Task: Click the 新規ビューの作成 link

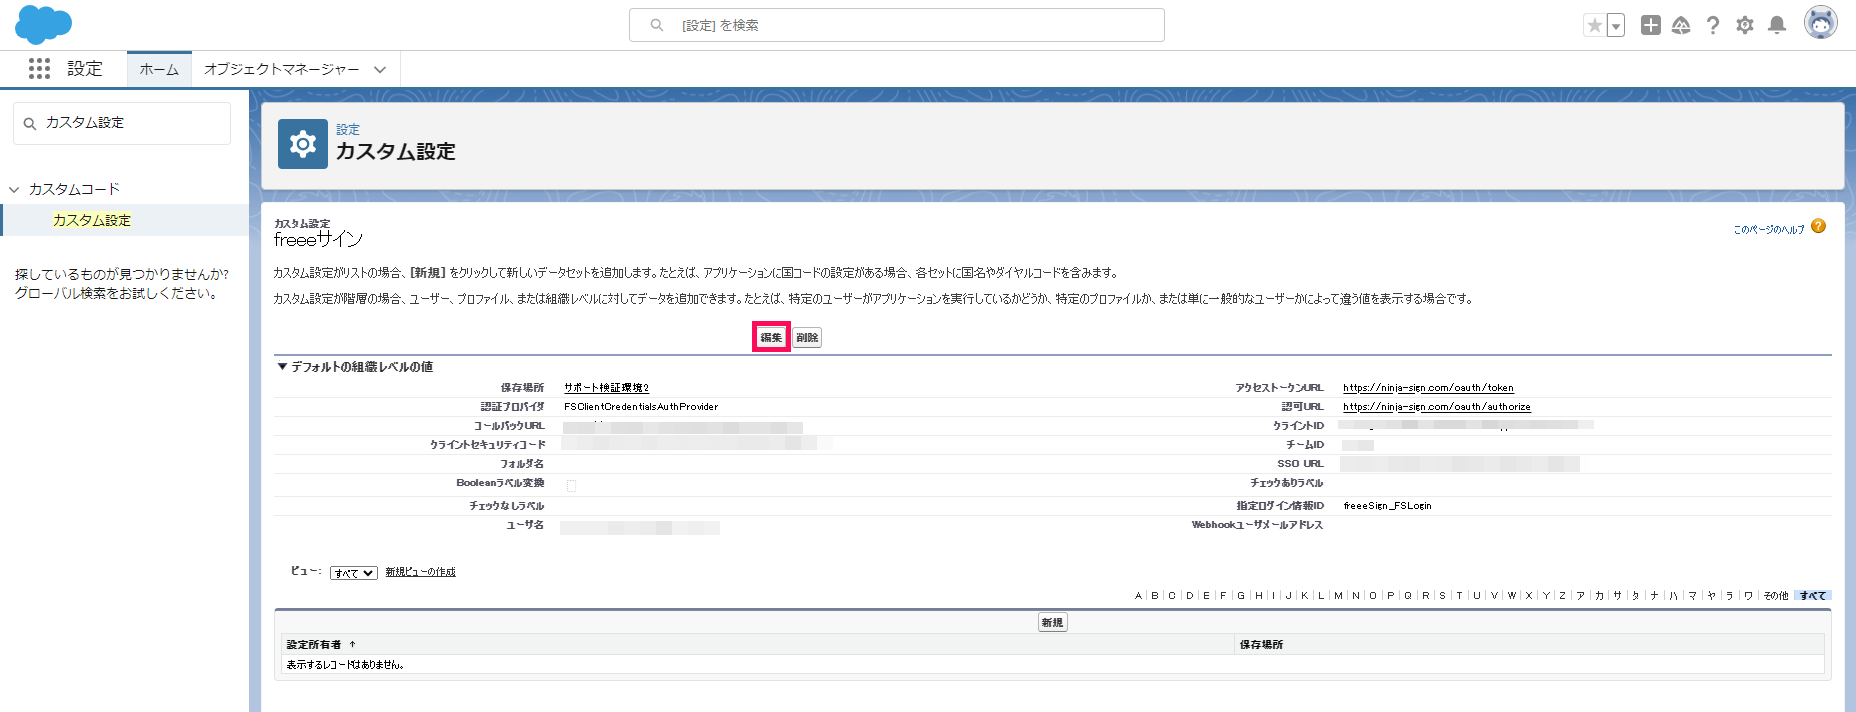Action: tap(420, 572)
